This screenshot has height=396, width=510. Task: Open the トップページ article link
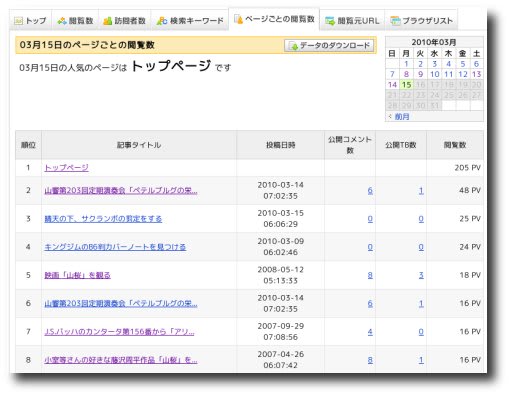(67, 168)
